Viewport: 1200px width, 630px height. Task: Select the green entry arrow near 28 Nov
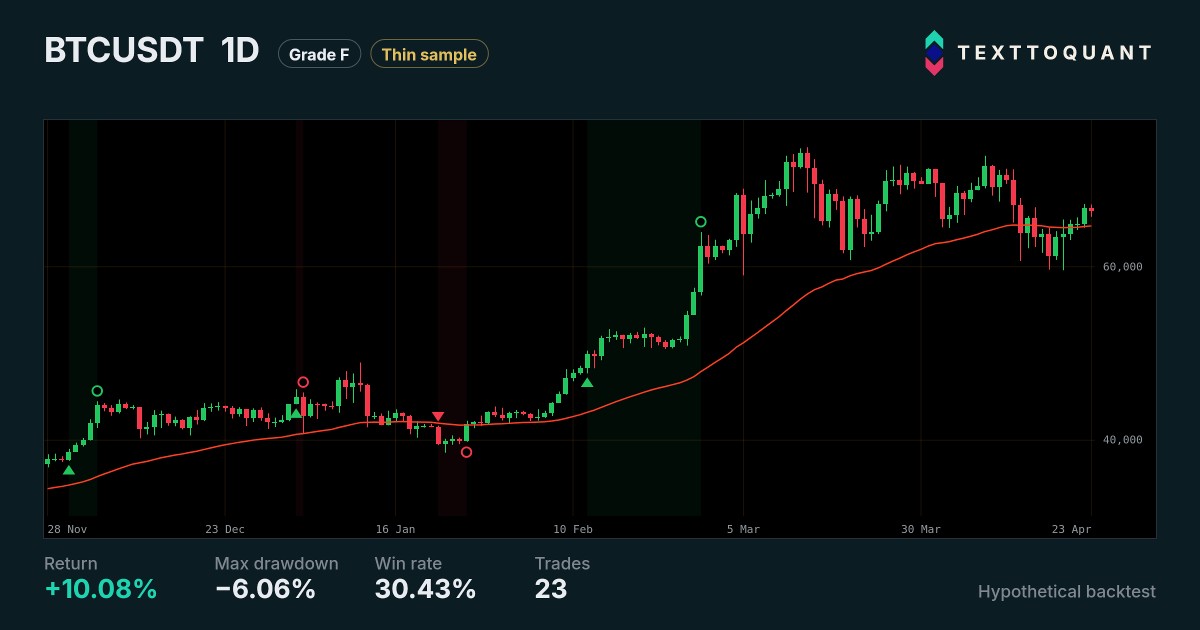(68, 470)
